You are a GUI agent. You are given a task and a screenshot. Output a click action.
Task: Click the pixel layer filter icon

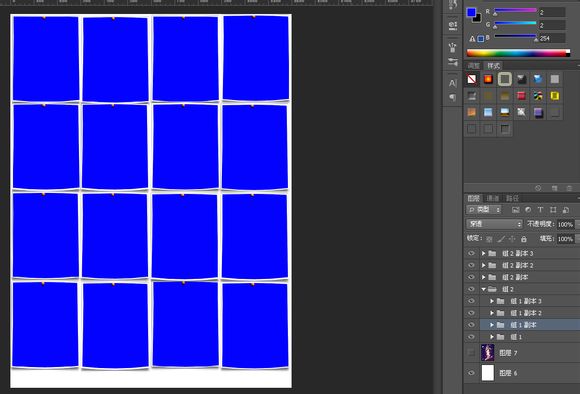pyautogui.click(x=515, y=210)
